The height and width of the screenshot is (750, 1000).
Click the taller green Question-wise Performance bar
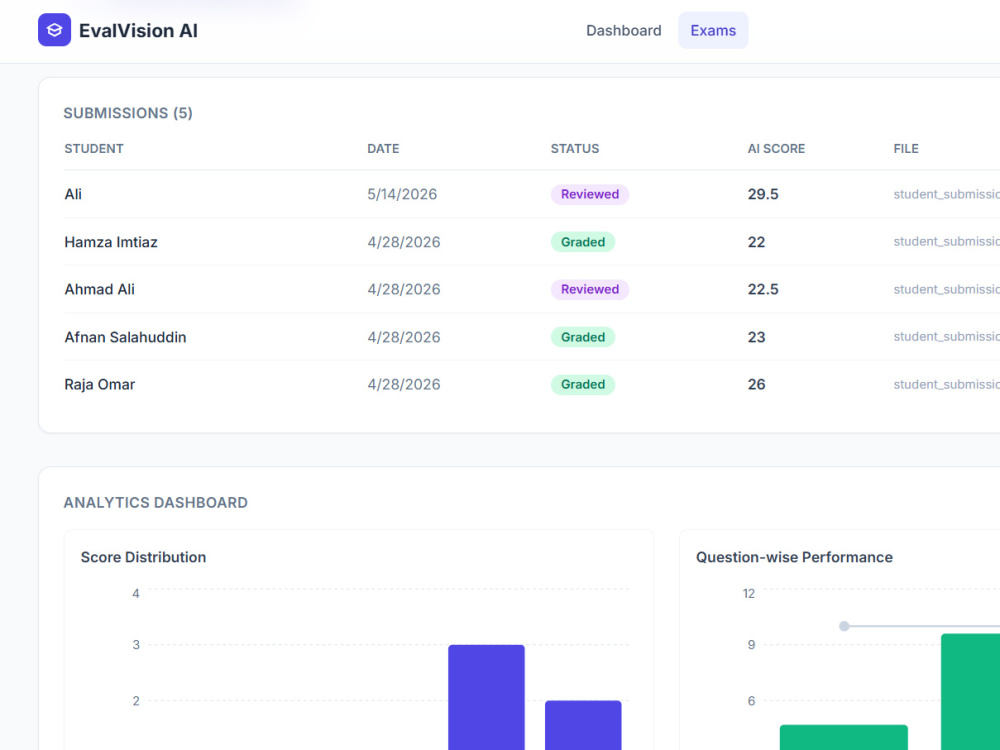pos(971,692)
